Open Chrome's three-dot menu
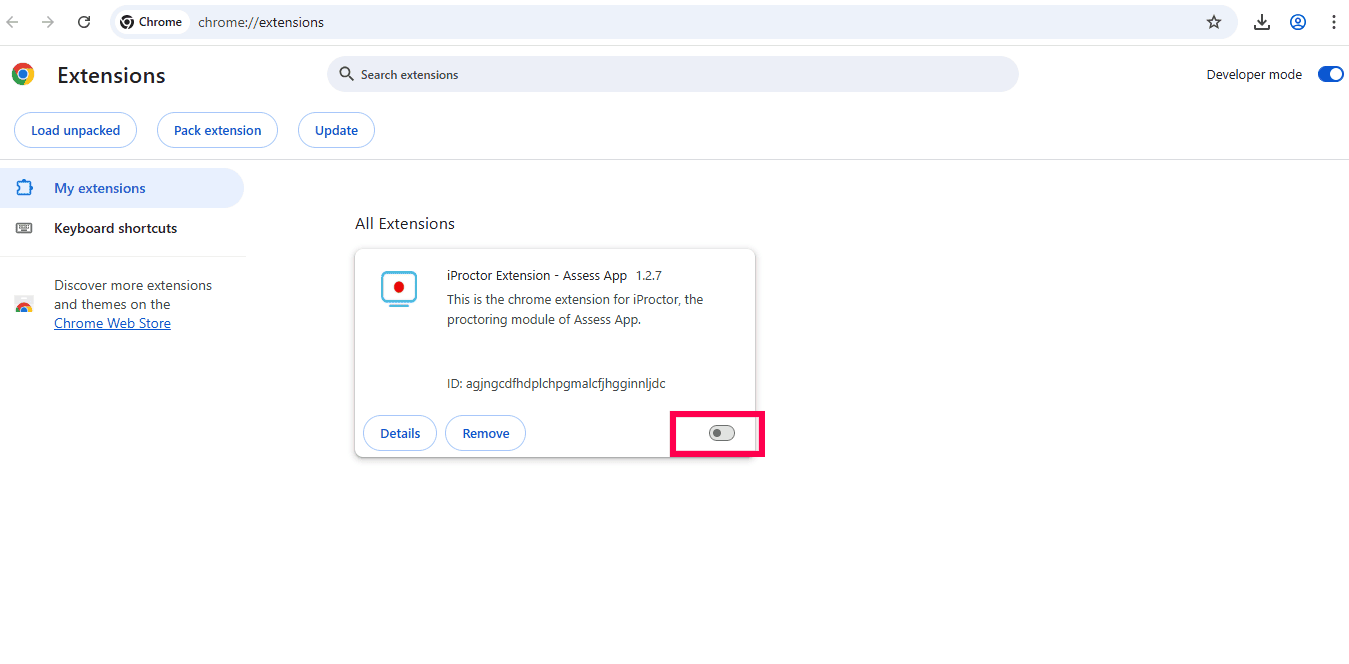Image resolution: width=1349 pixels, height=664 pixels. click(x=1333, y=22)
